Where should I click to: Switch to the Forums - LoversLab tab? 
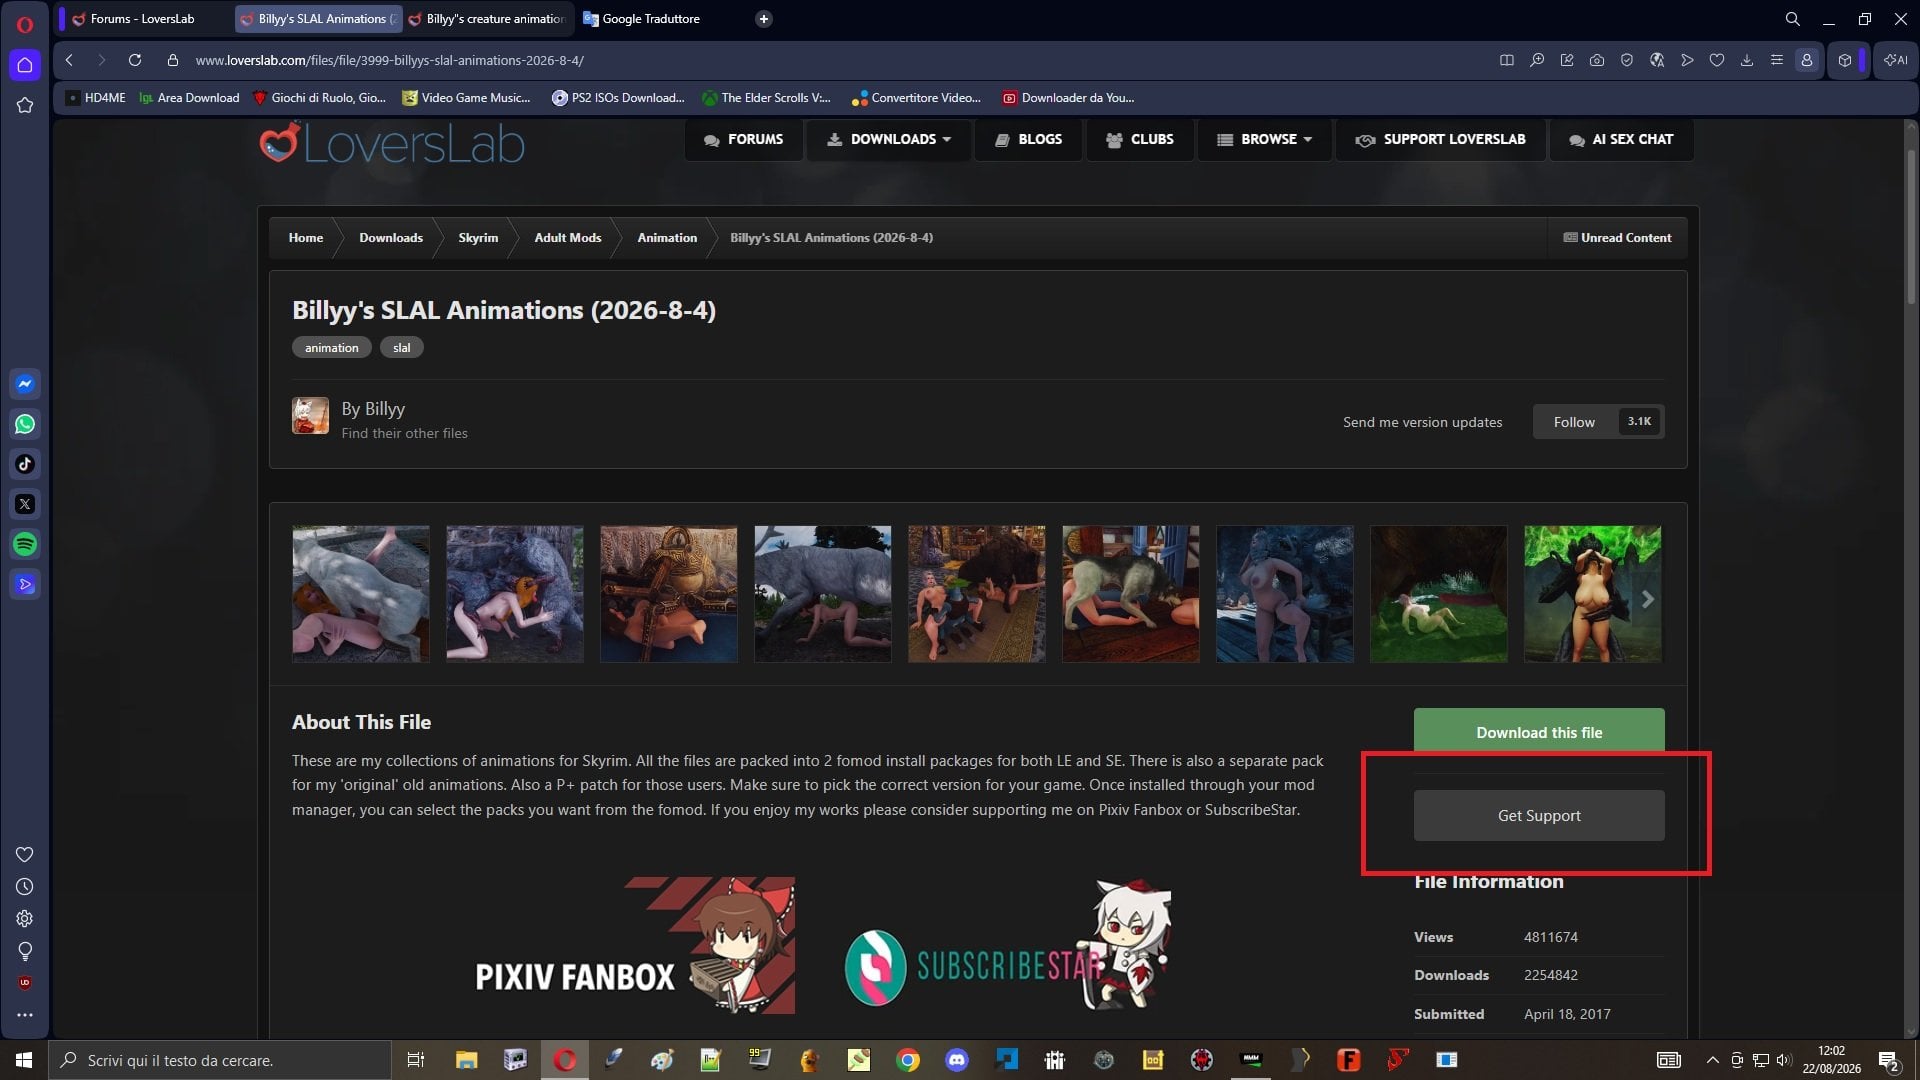(x=142, y=19)
